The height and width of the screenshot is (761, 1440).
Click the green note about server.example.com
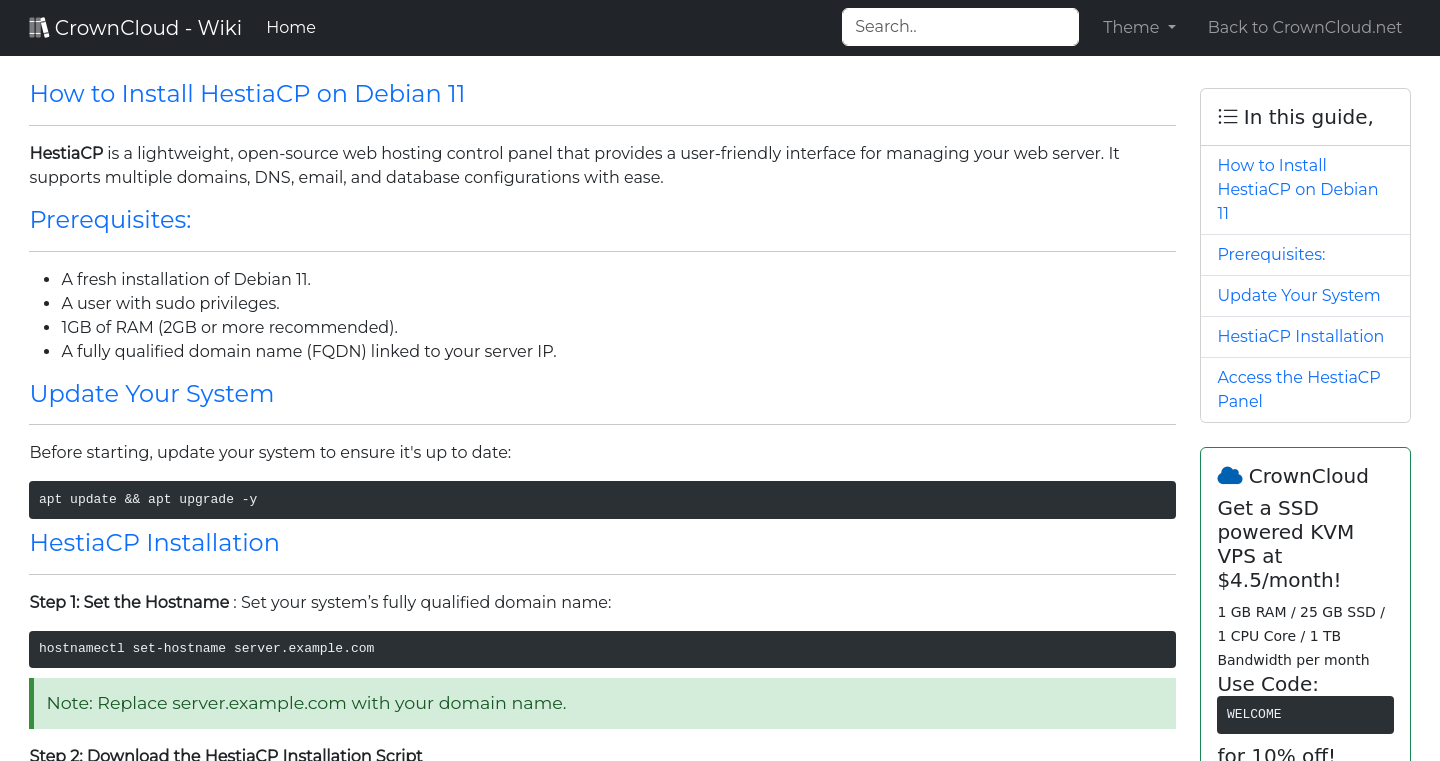(x=602, y=703)
